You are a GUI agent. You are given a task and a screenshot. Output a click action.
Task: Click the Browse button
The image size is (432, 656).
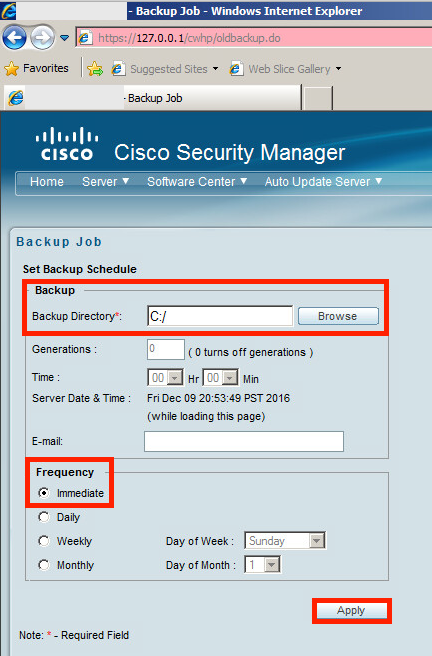(338, 316)
